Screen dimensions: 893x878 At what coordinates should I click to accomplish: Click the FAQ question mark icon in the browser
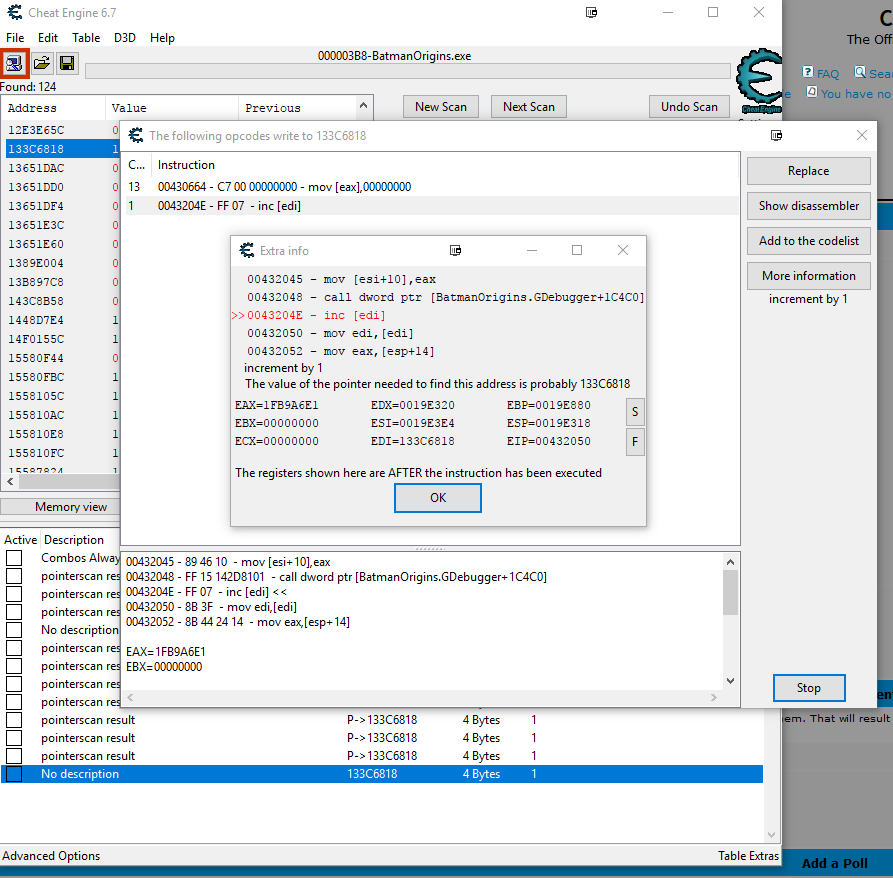tap(808, 72)
